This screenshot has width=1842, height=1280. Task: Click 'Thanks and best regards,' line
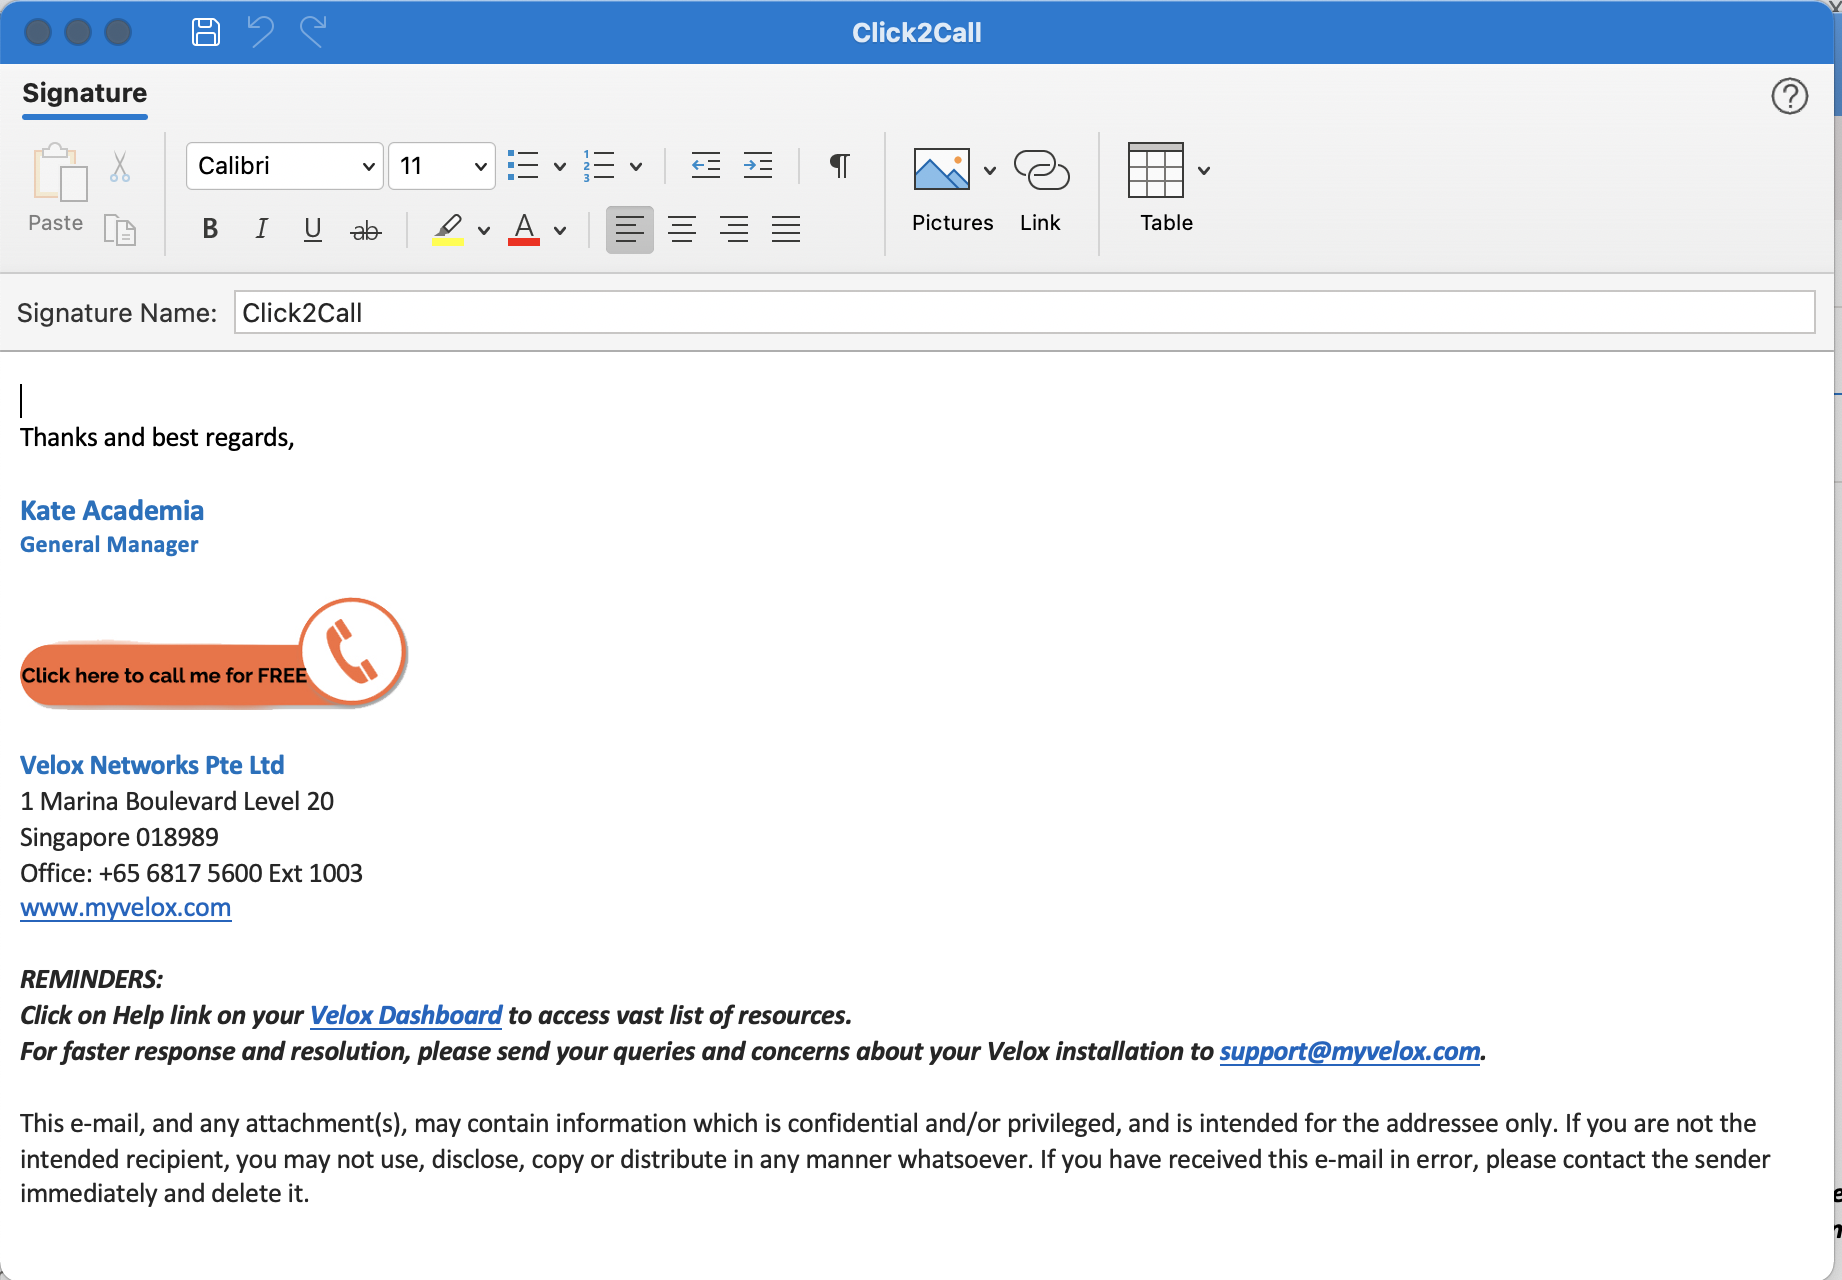point(157,438)
